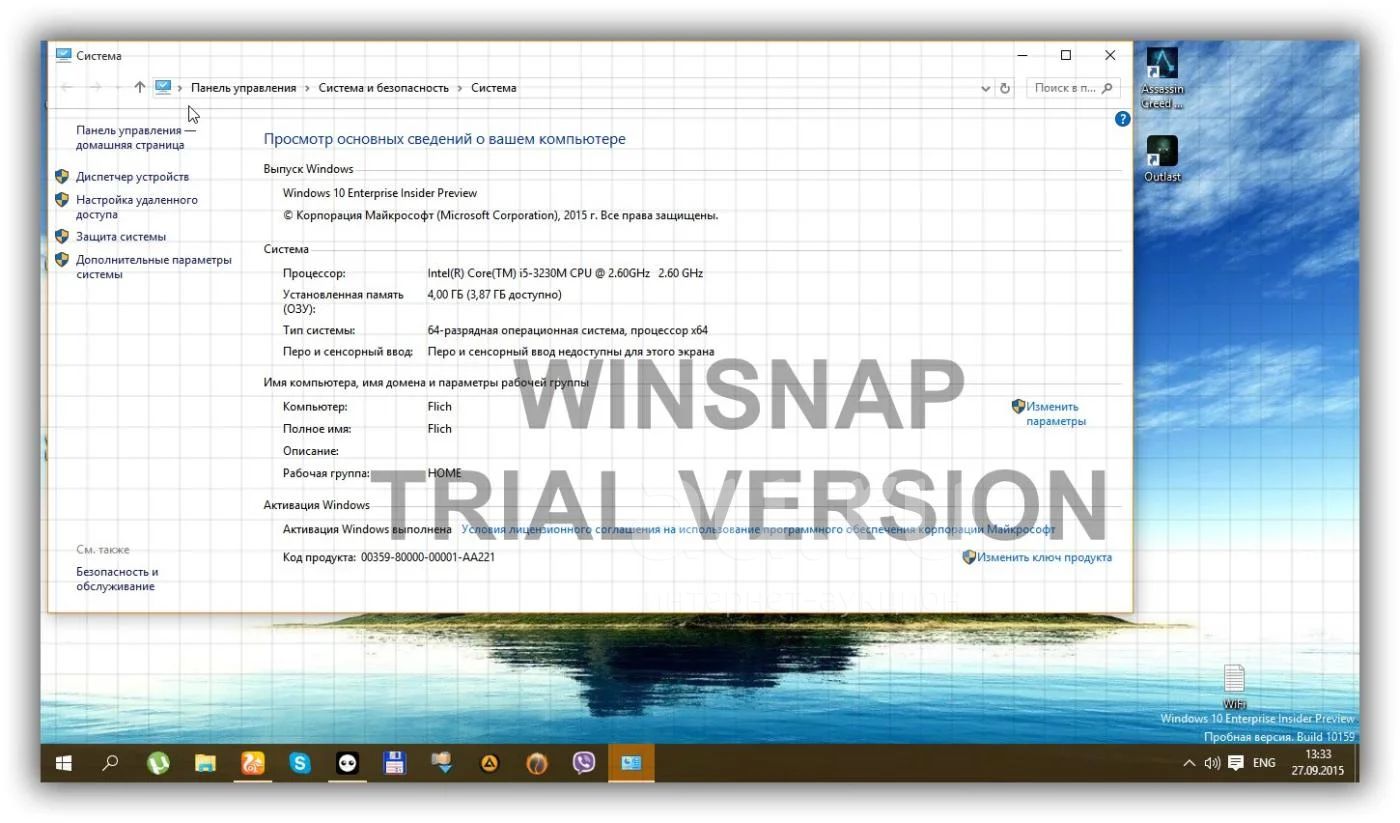Open Outlast desktop shortcut
This screenshot has width=1400, height=823.
tap(1162, 160)
